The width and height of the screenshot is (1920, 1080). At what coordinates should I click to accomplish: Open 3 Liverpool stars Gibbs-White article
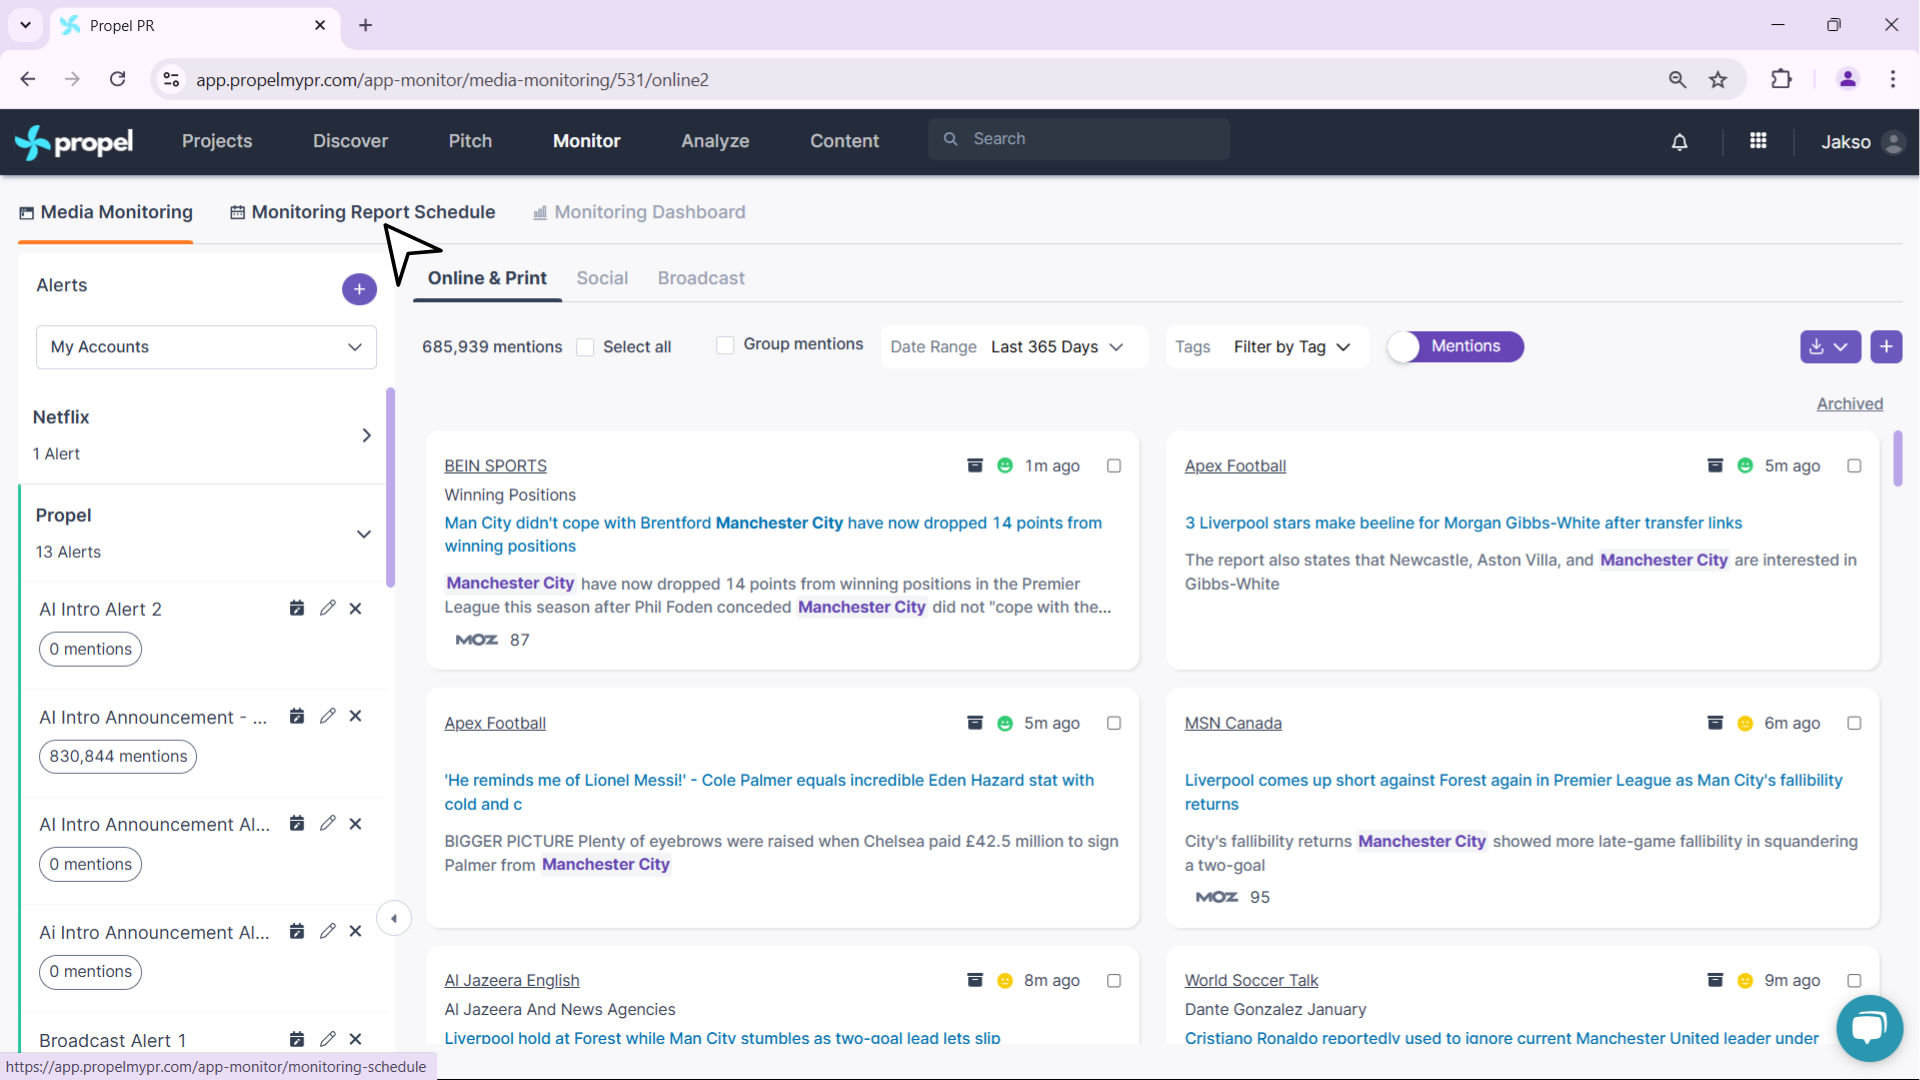pos(1463,523)
